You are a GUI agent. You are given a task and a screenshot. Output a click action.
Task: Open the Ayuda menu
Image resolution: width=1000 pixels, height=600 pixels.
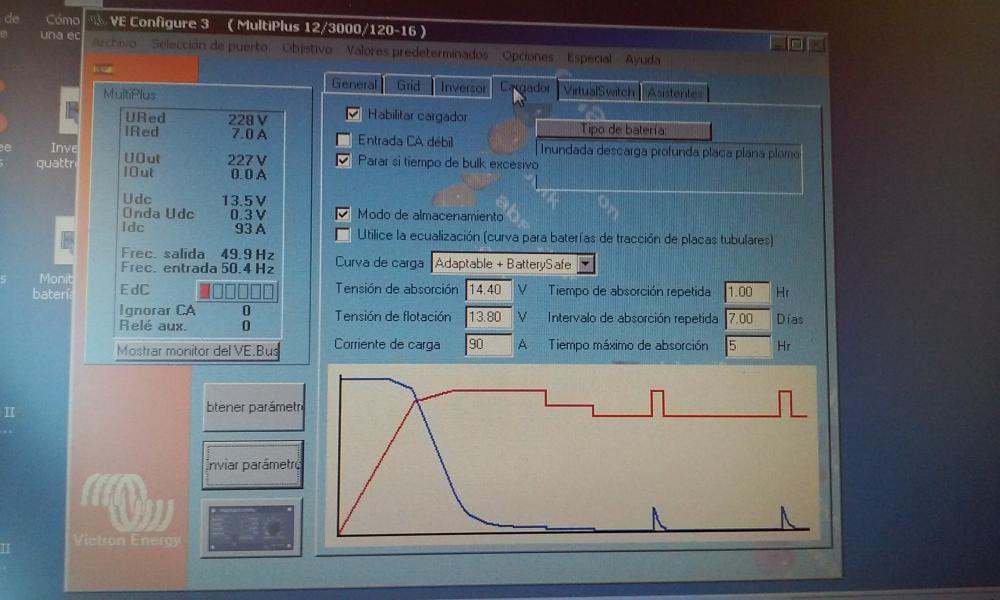[x=642, y=59]
